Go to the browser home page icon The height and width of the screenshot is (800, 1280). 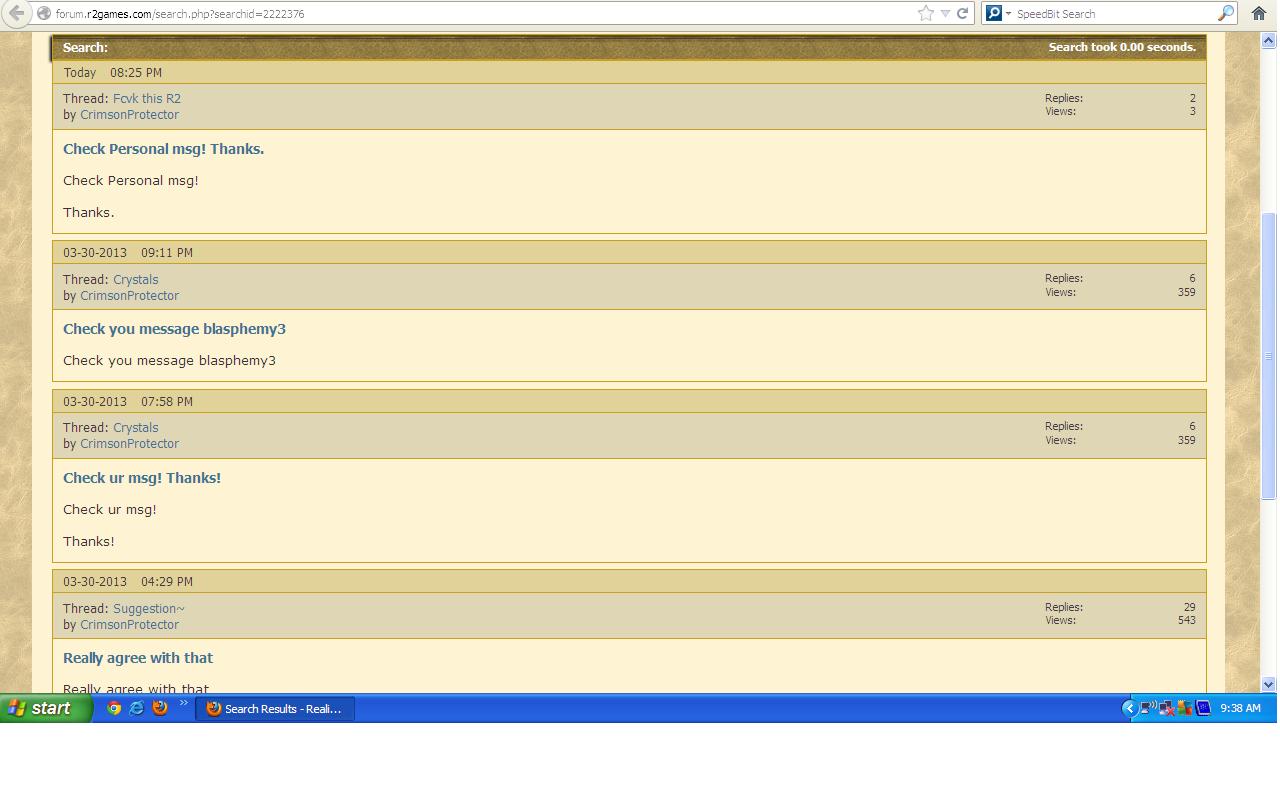click(1259, 13)
